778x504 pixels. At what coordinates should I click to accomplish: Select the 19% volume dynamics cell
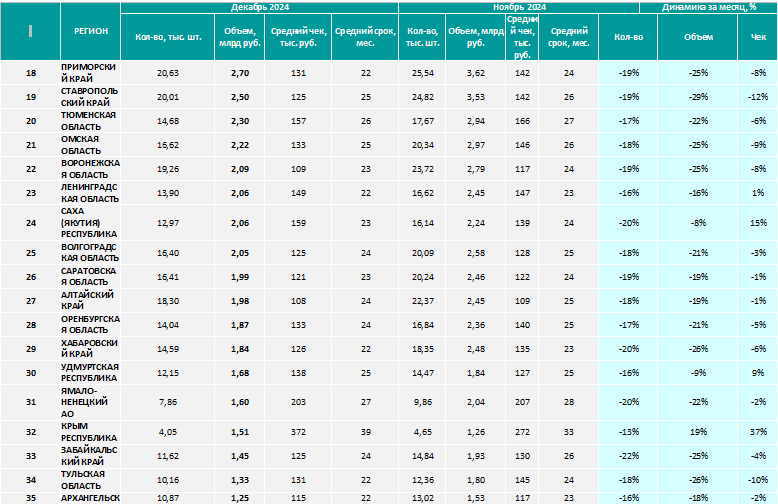tap(698, 432)
